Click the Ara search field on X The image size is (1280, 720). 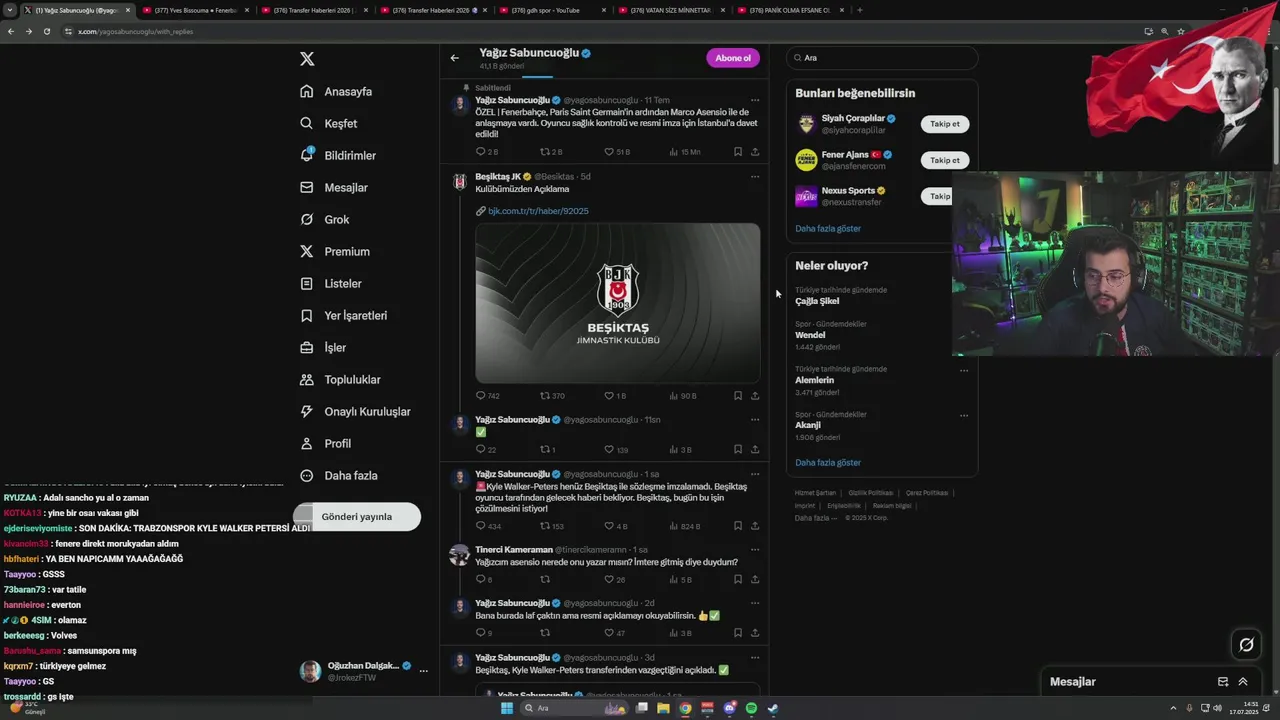coord(881,58)
